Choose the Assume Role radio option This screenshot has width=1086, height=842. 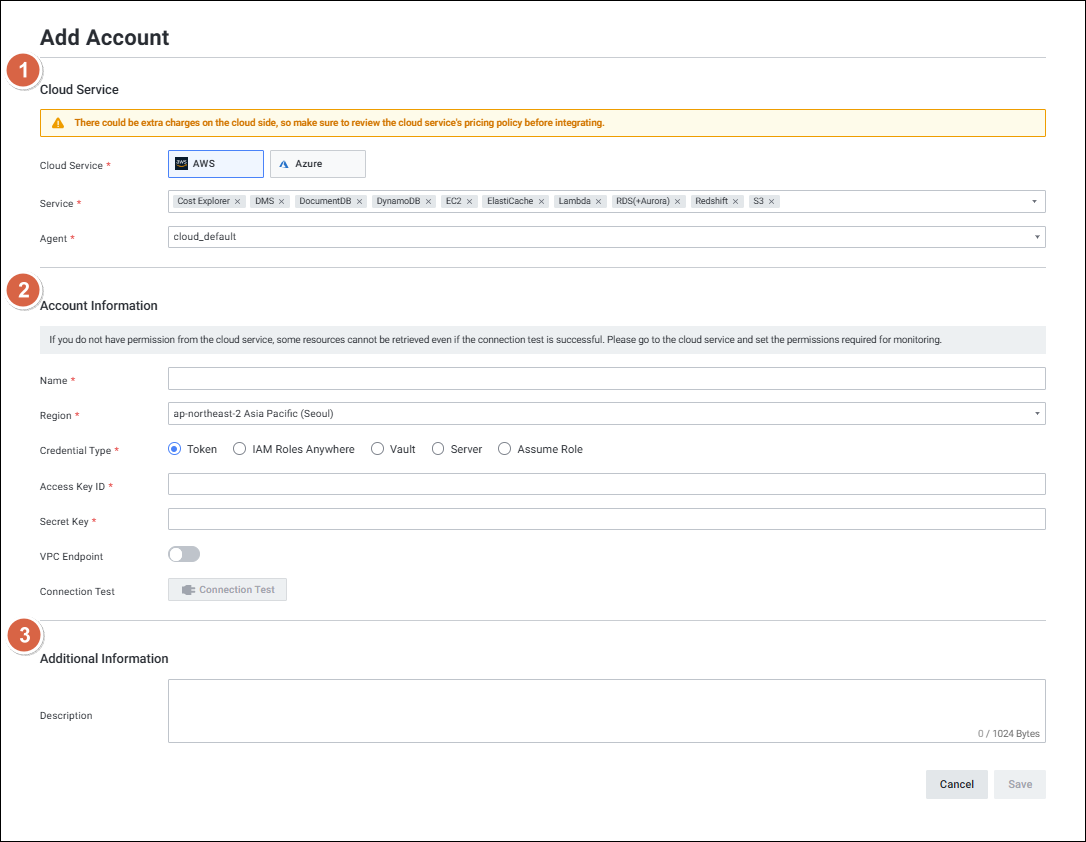click(505, 450)
